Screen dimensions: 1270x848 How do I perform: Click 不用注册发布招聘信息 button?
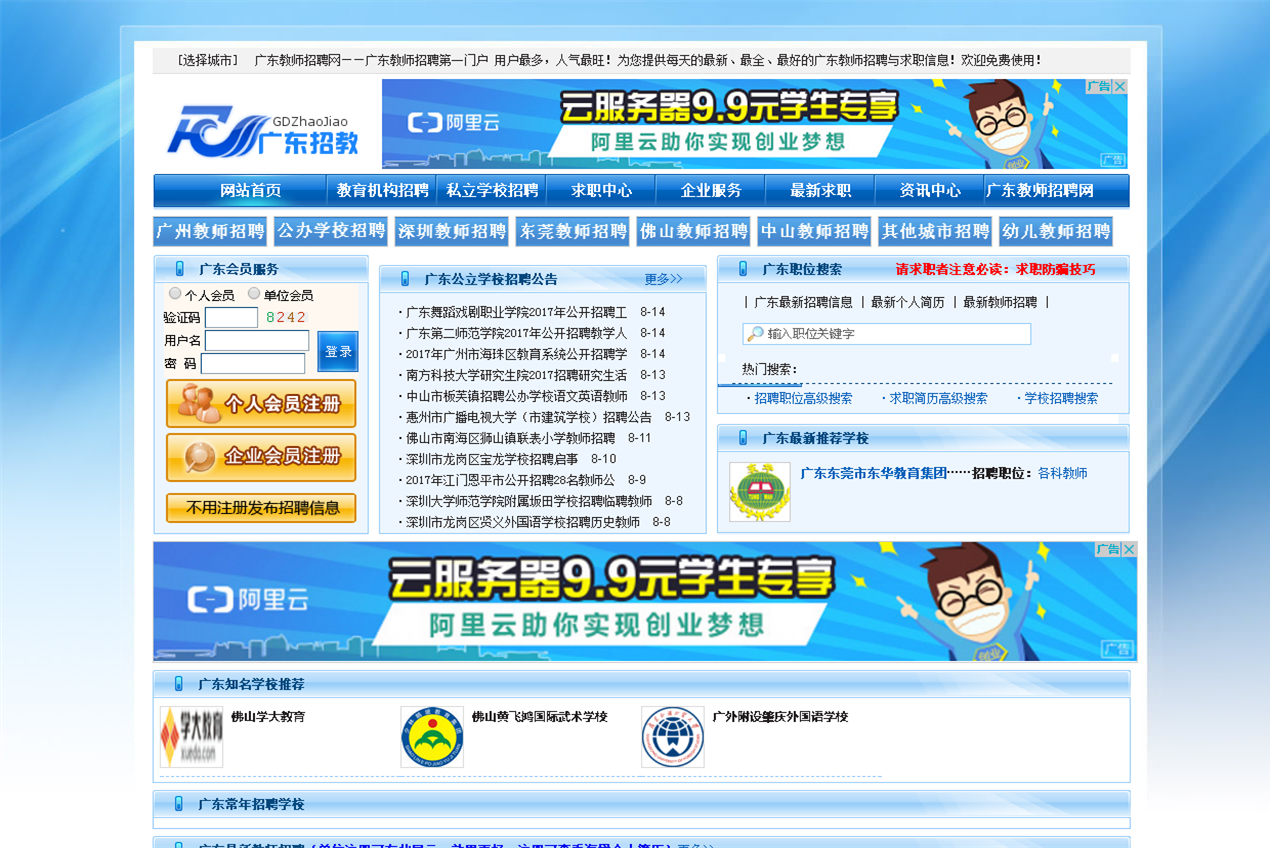point(261,508)
